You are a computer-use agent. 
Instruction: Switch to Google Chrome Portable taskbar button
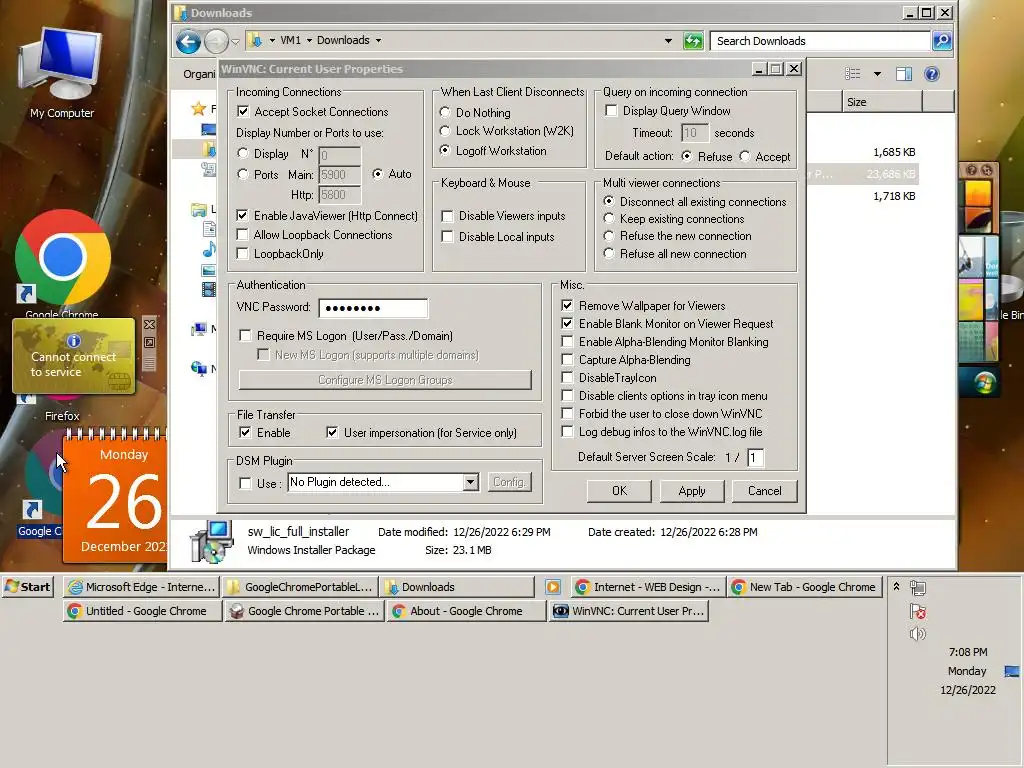tap(304, 611)
